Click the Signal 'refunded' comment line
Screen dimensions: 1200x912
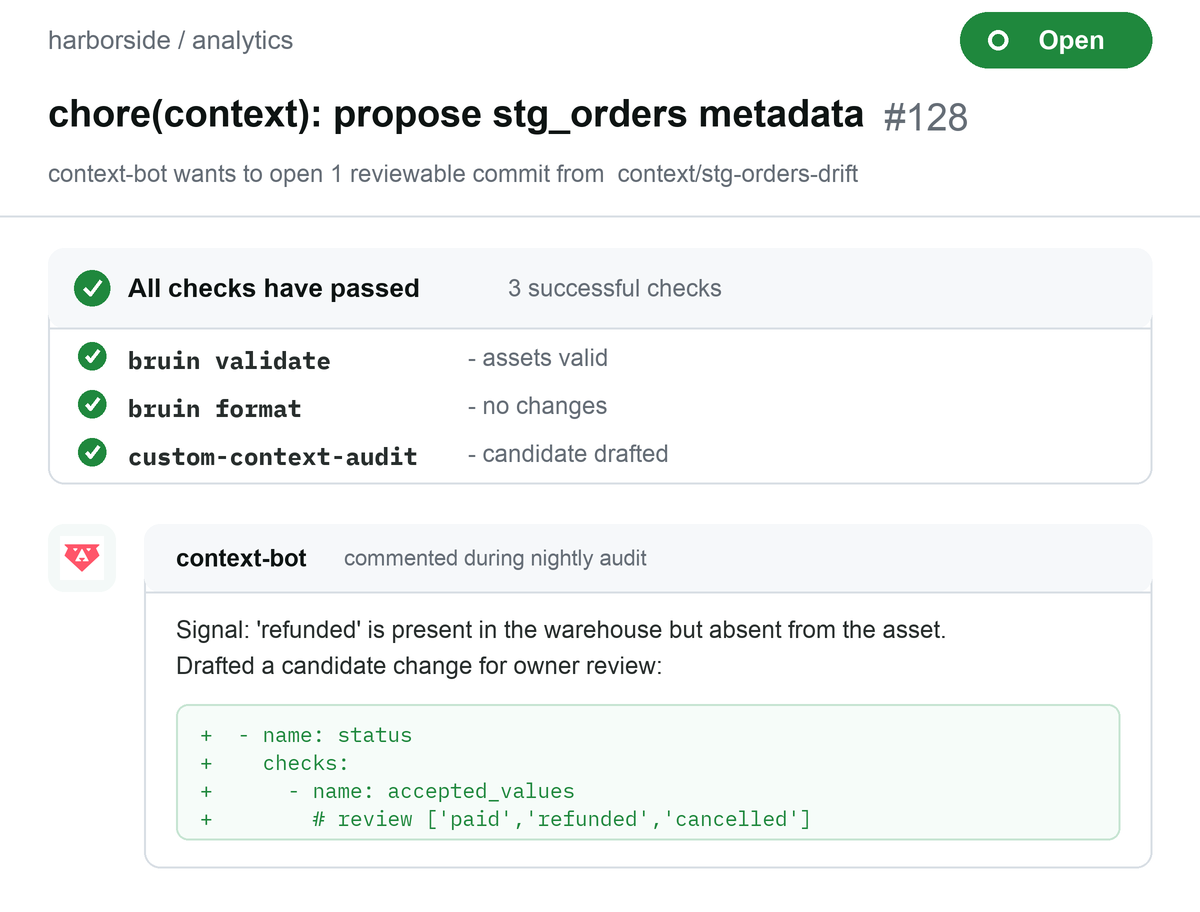pos(561,631)
